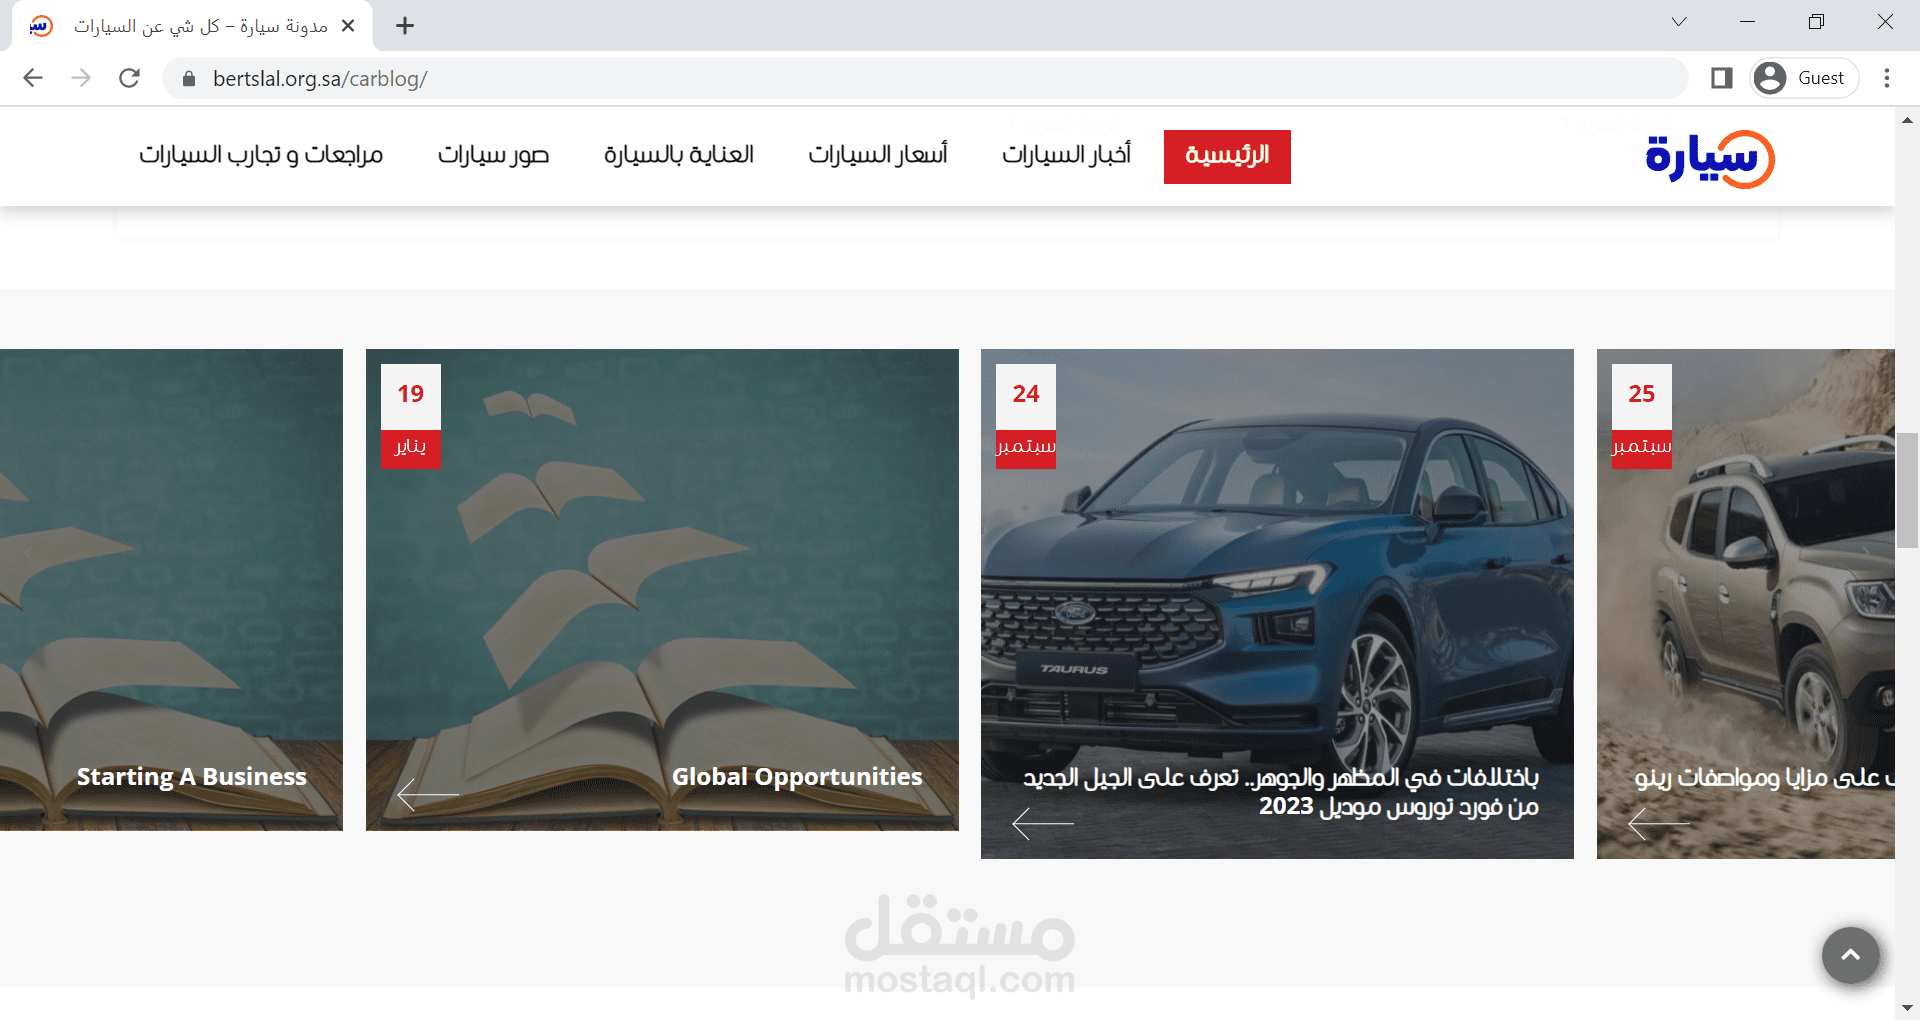Open the tab search dropdown chevron
Screen dimensions: 1920x1020
pos(1679,22)
